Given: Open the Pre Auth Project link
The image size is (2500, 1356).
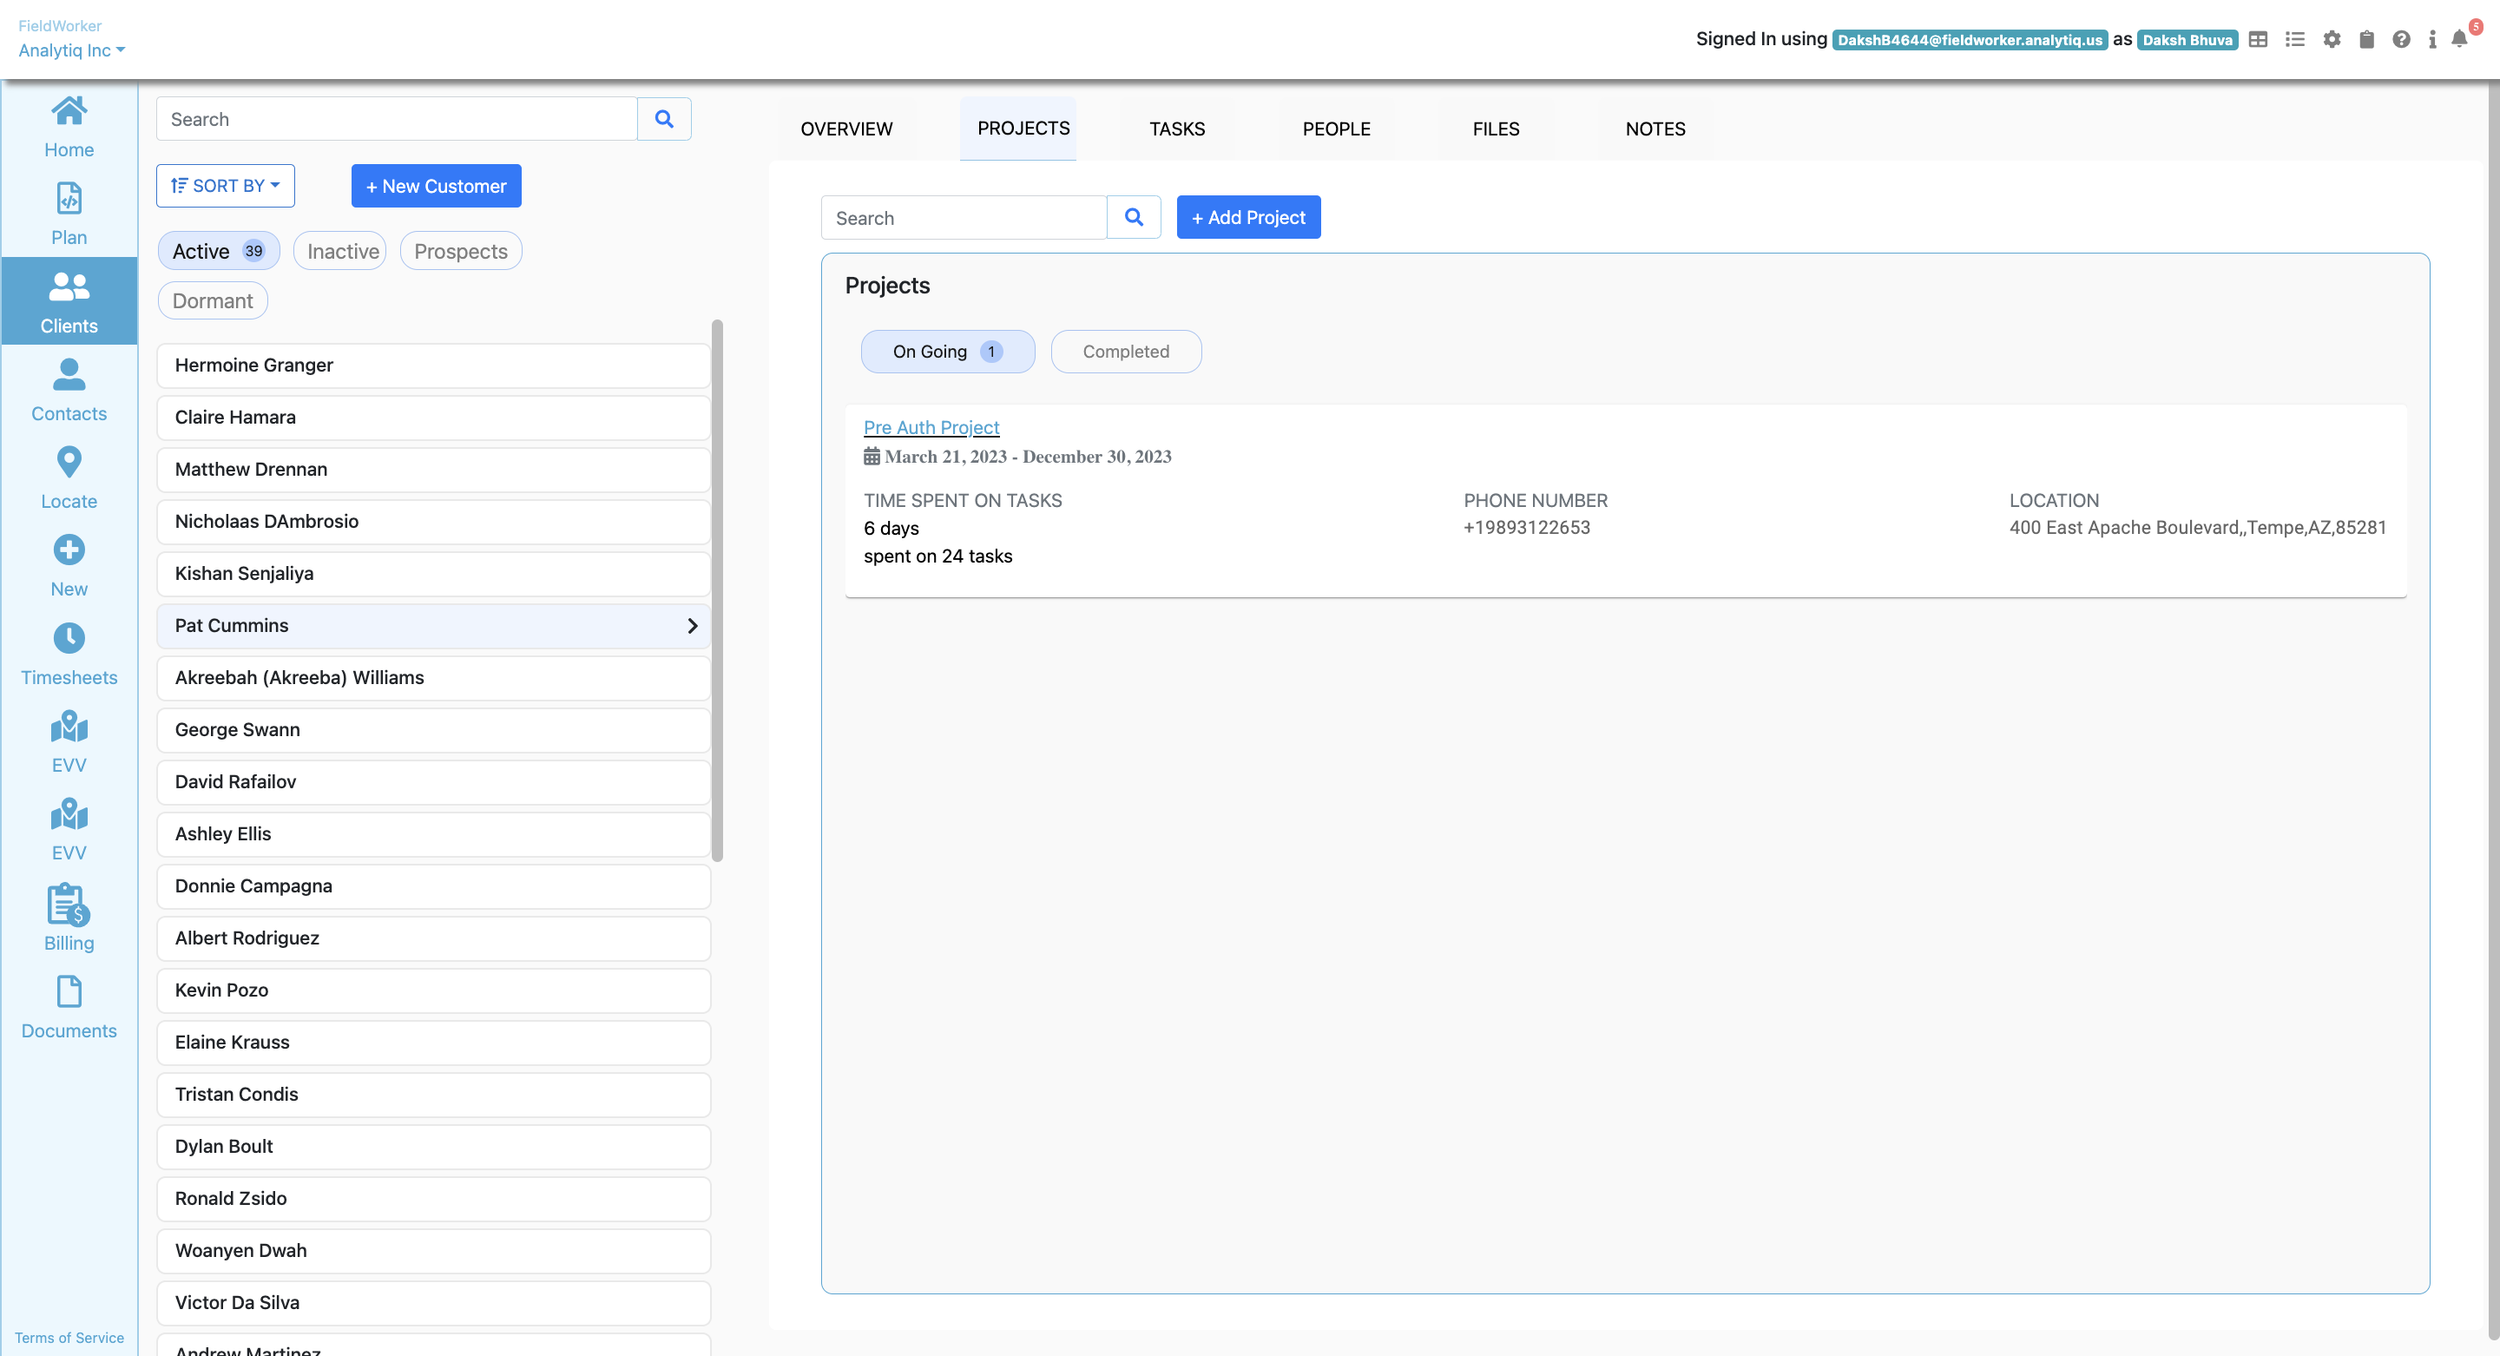Looking at the screenshot, I should pyautogui.click(x=931, y=428).
